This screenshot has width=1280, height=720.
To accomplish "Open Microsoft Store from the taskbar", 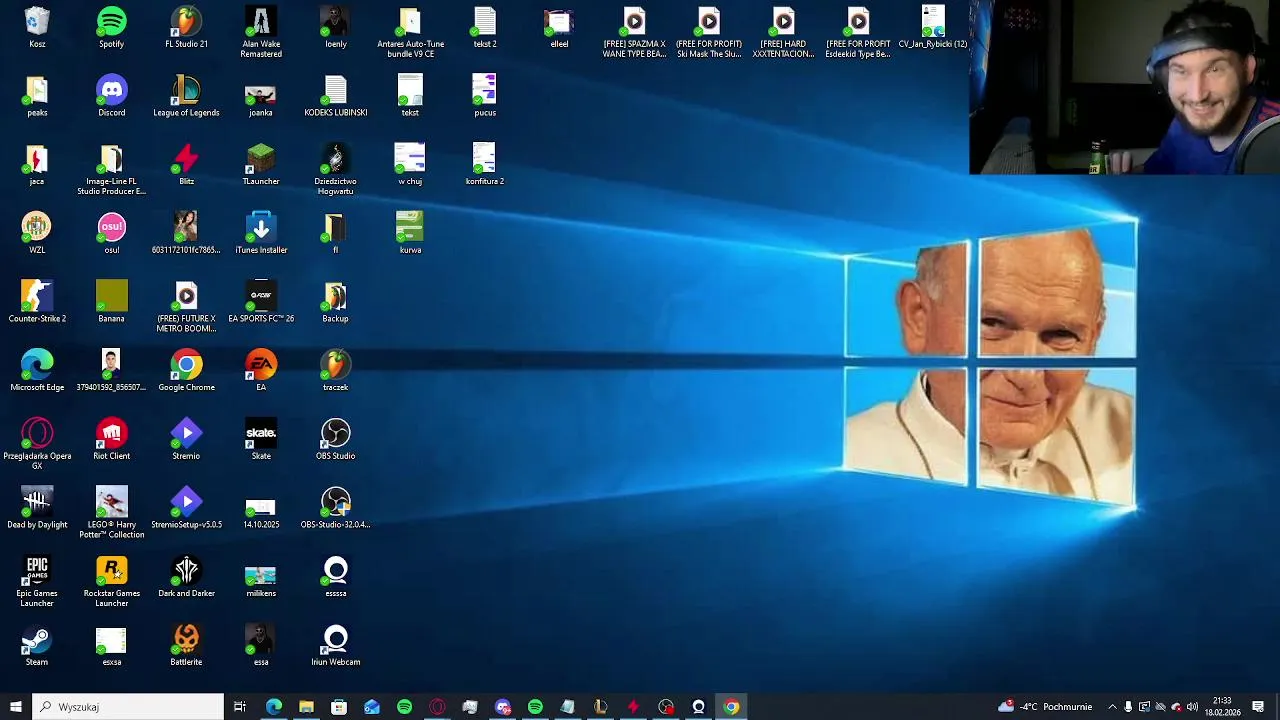I will (339, 707).
